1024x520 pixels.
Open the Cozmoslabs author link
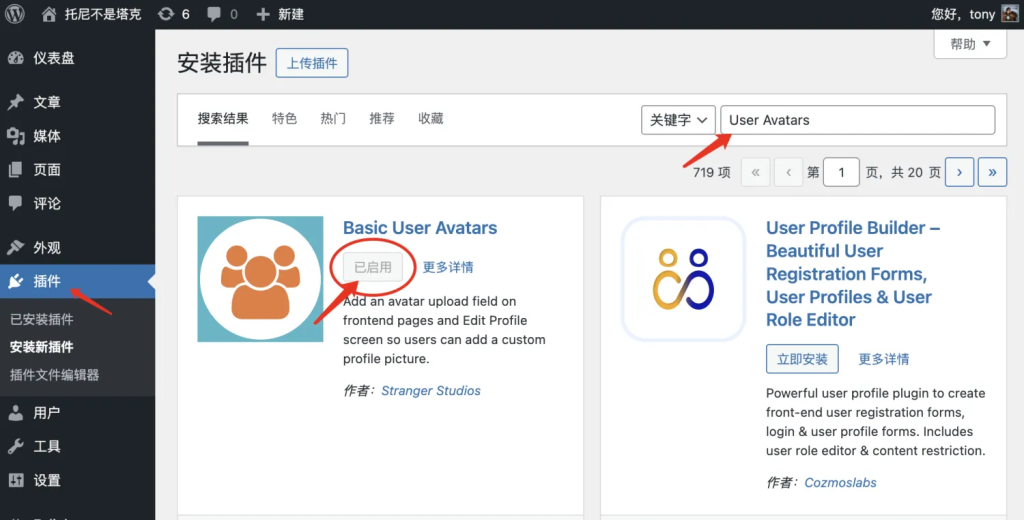(x=840, y=483)
